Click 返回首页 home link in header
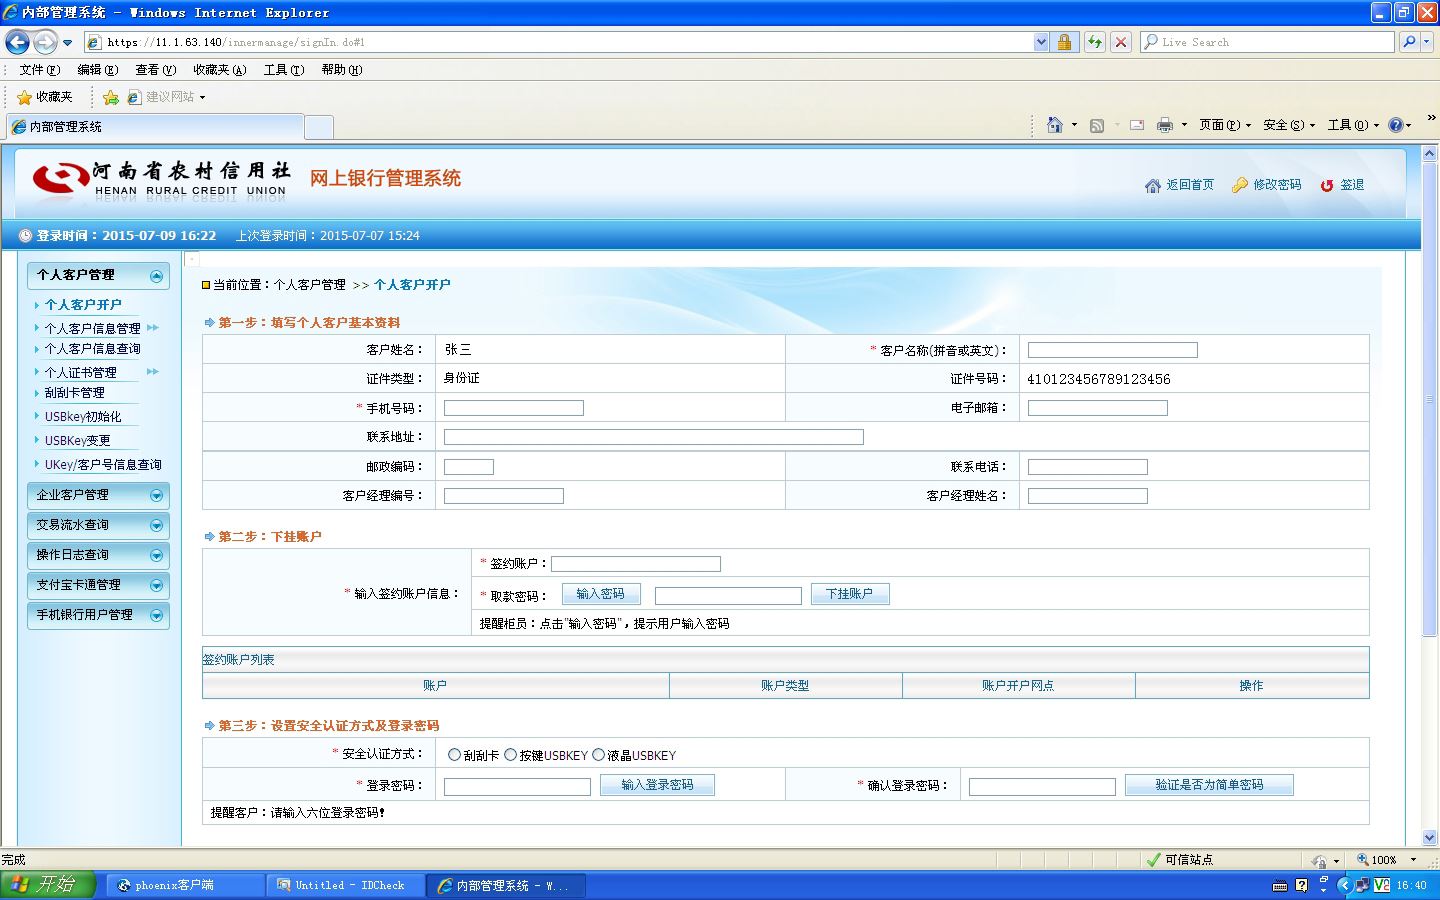The width and height of the screenshot is (1440, 900). [1180, 185]
